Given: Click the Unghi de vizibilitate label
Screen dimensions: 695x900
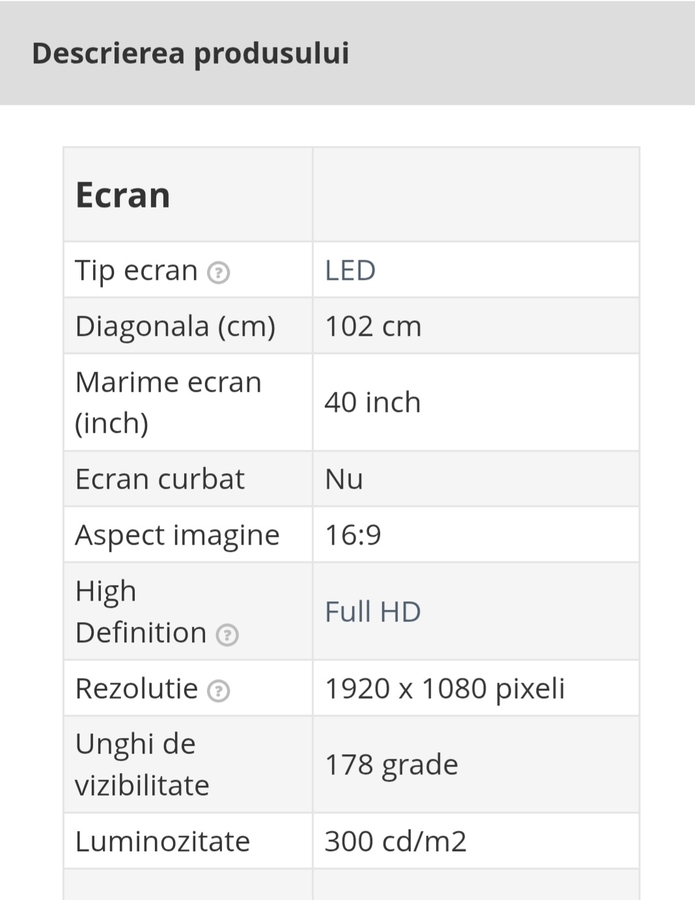Looking at the screenshot, I should [x=142, y=765].
